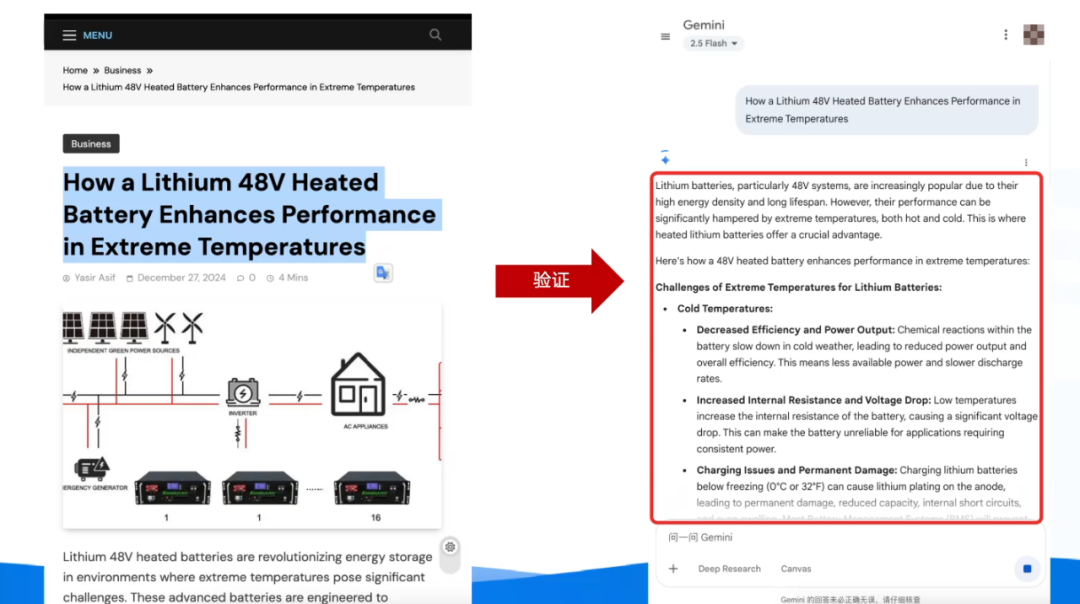This screenshot has width=1080, height=604.
Task: Open the Business breadcrumb link
Action: pyautogui.click(x=123, y=70)
